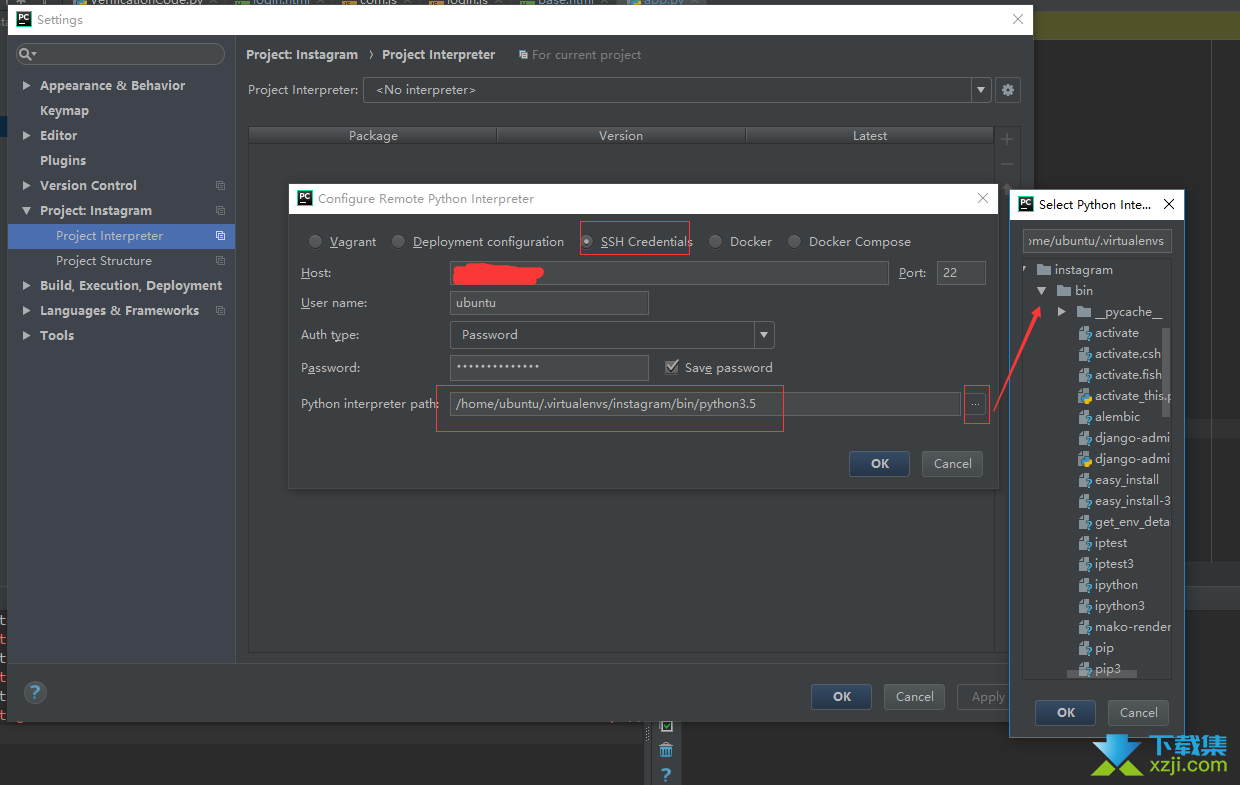Open interpreter settings gear icon

[1008, 90]
